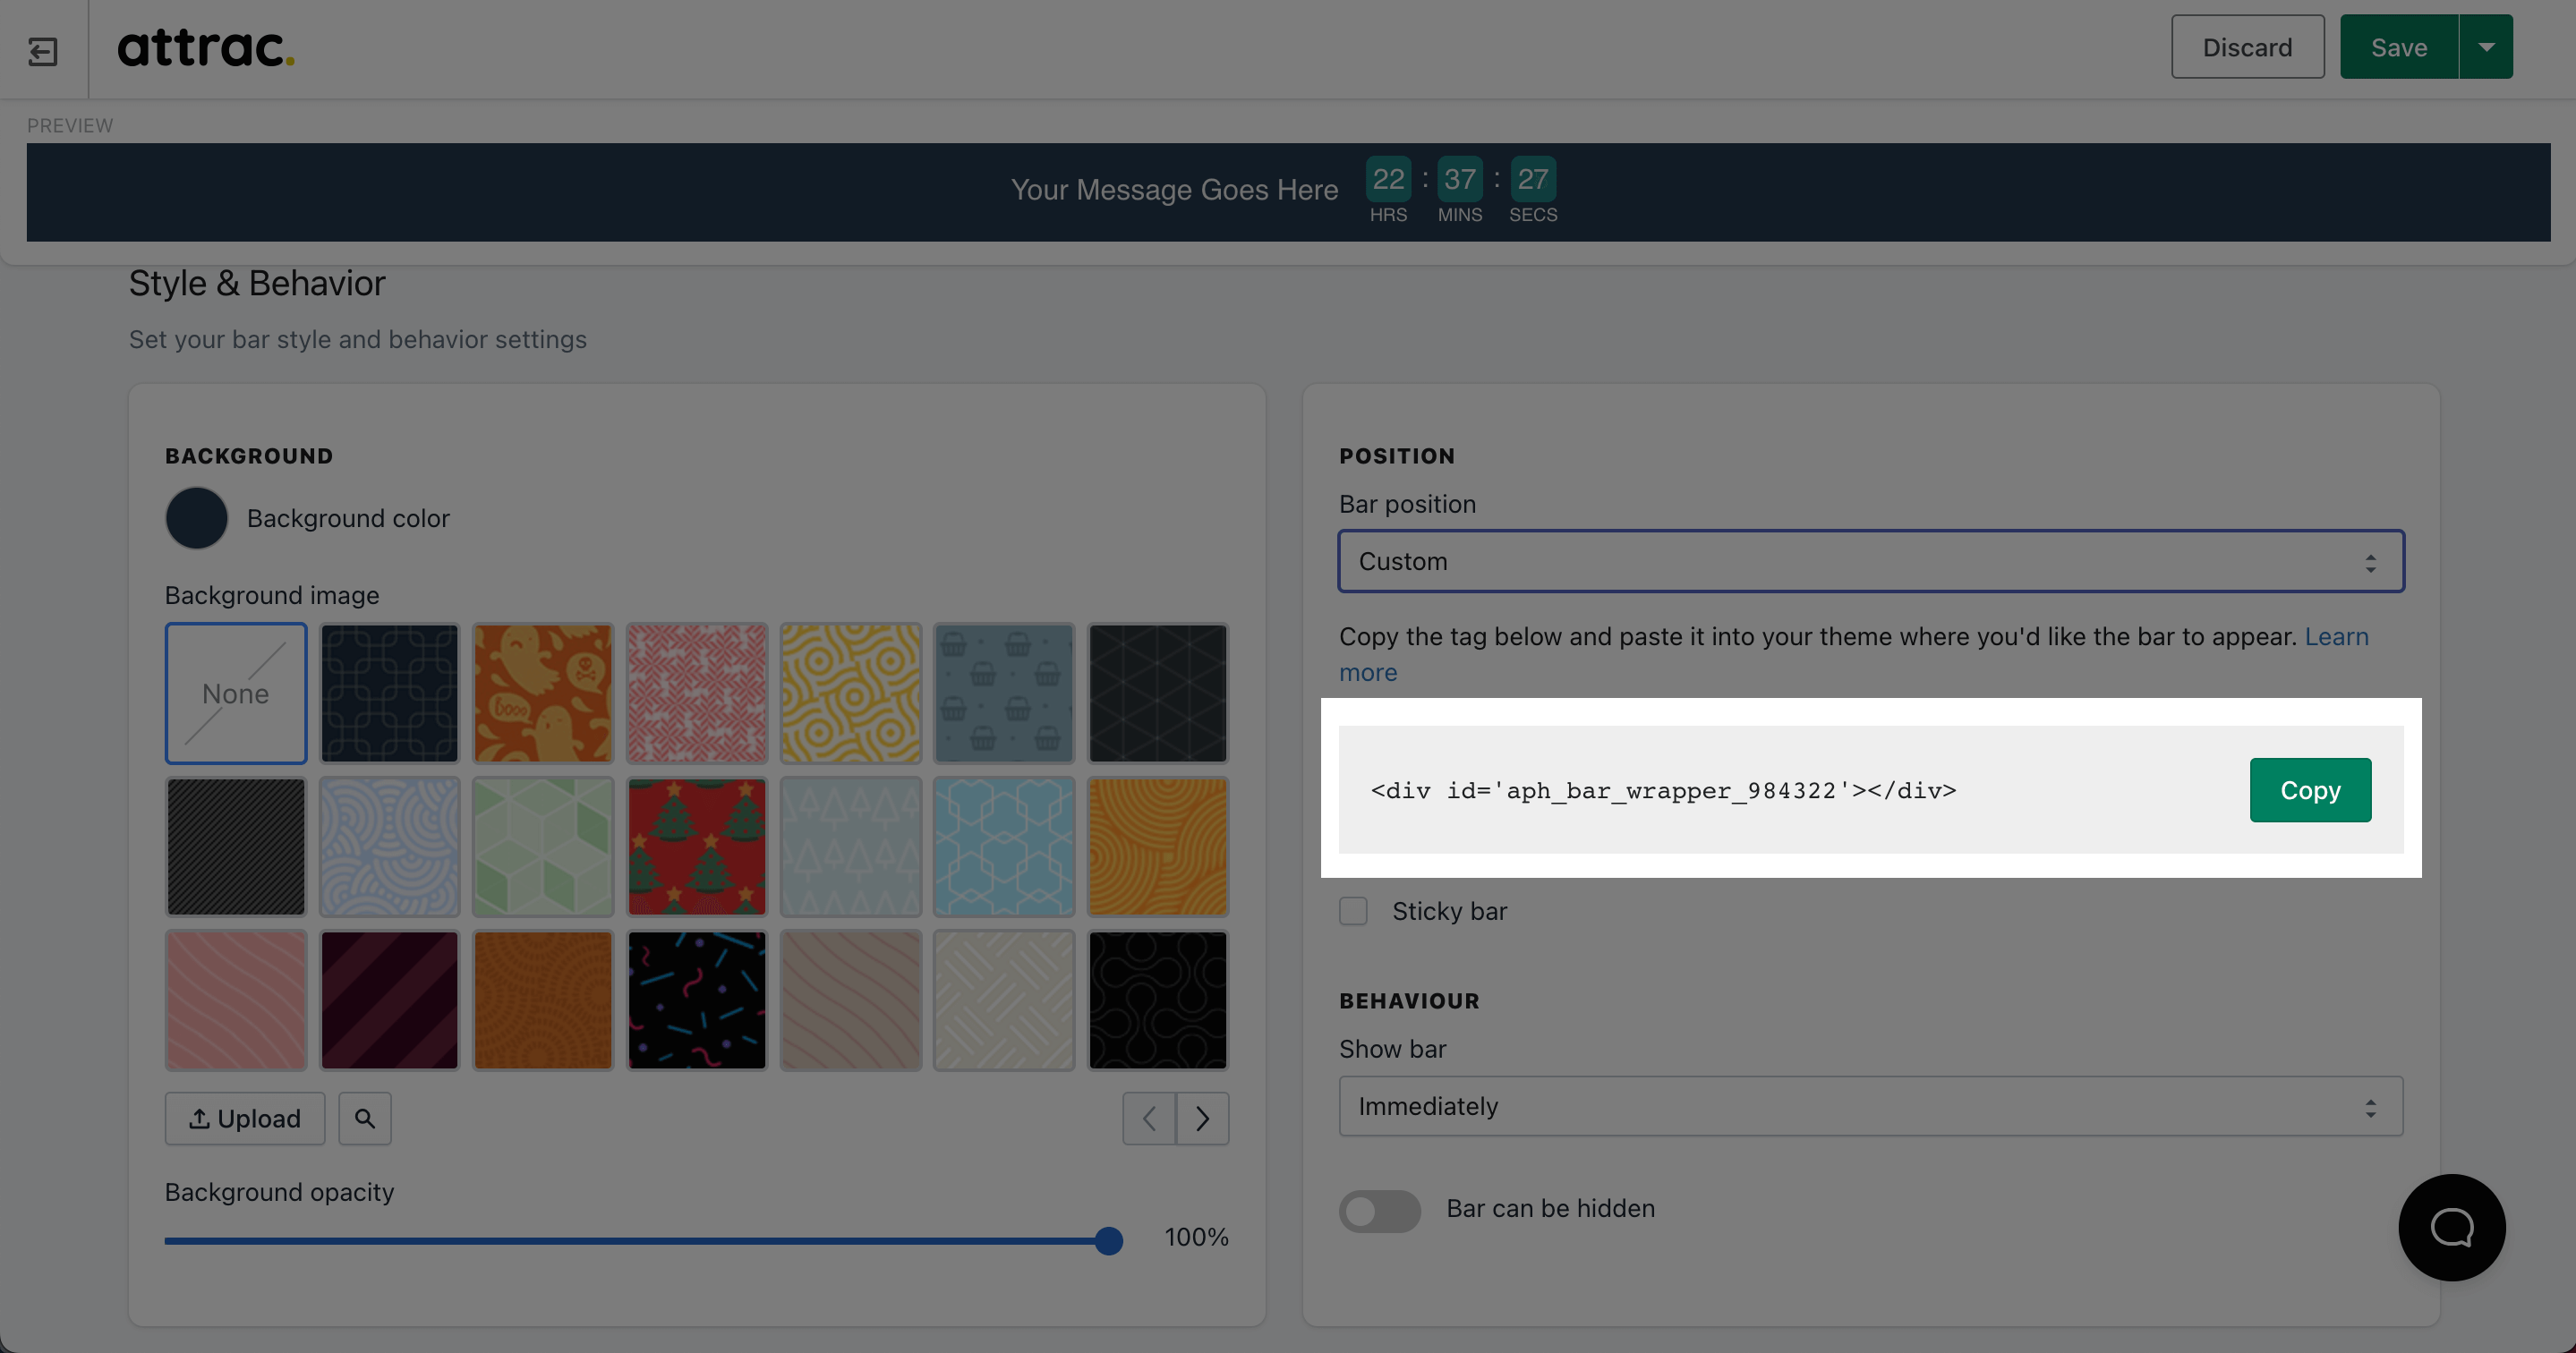
Task: Toggle Bar can be hidden switch
Action: [x=1379, y=1210]
